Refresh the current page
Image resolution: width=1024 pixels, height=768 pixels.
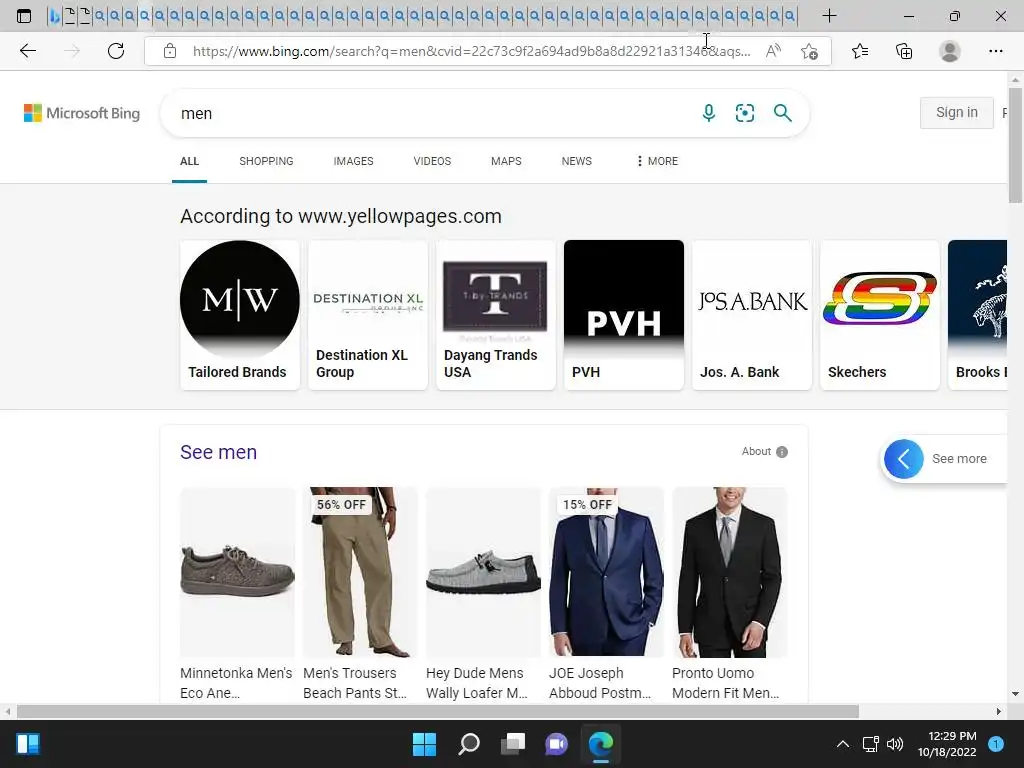click(116, 51)
